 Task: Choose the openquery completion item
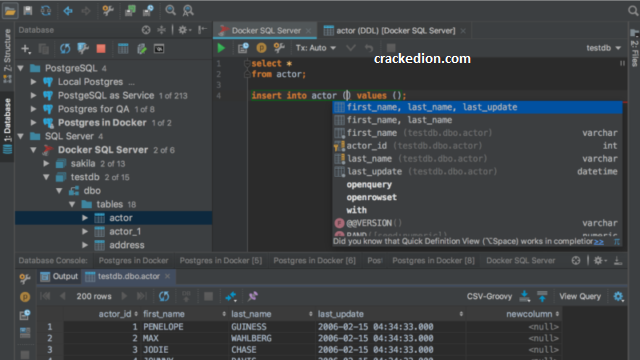point(477,184)
